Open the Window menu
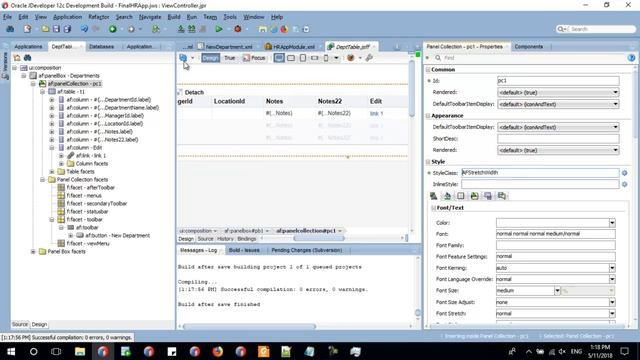640x360 pixels. point(253,17)
